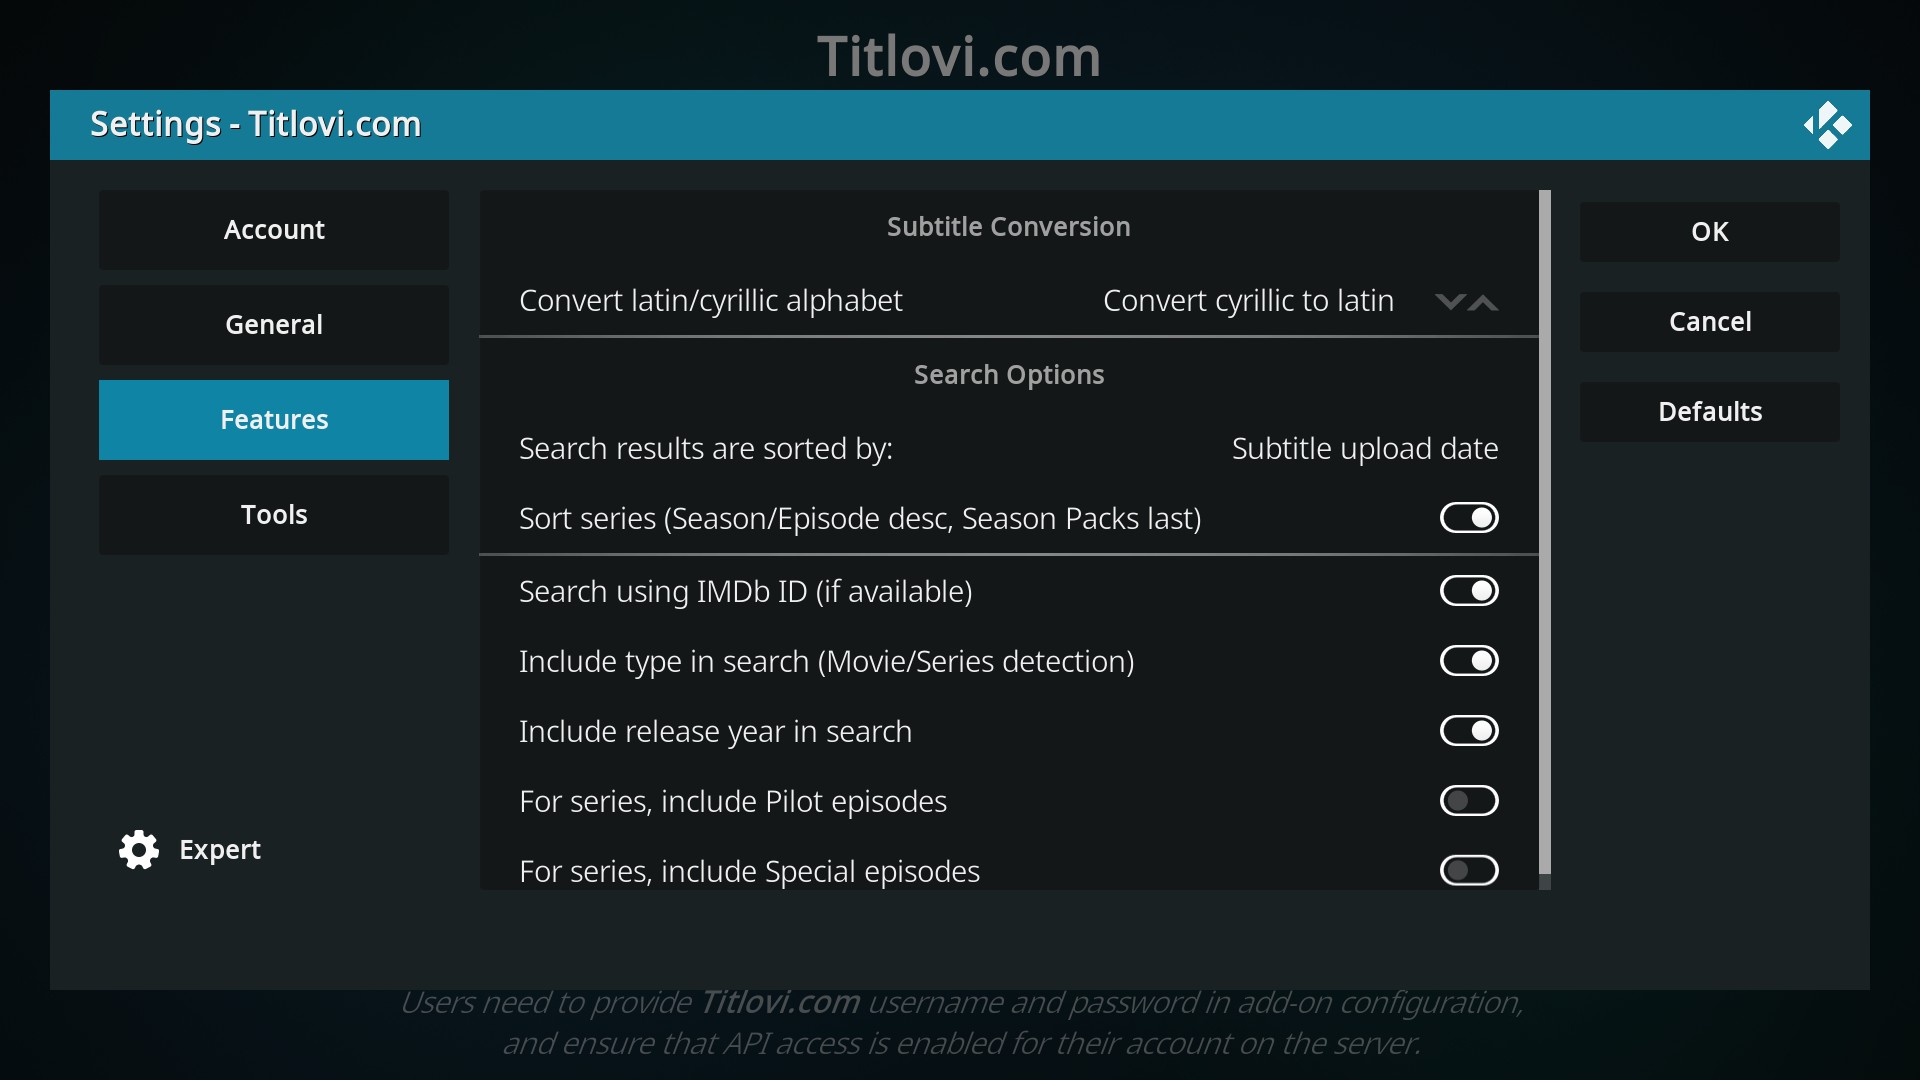
Task: Open the Tools category
Action: coord(274,515)
